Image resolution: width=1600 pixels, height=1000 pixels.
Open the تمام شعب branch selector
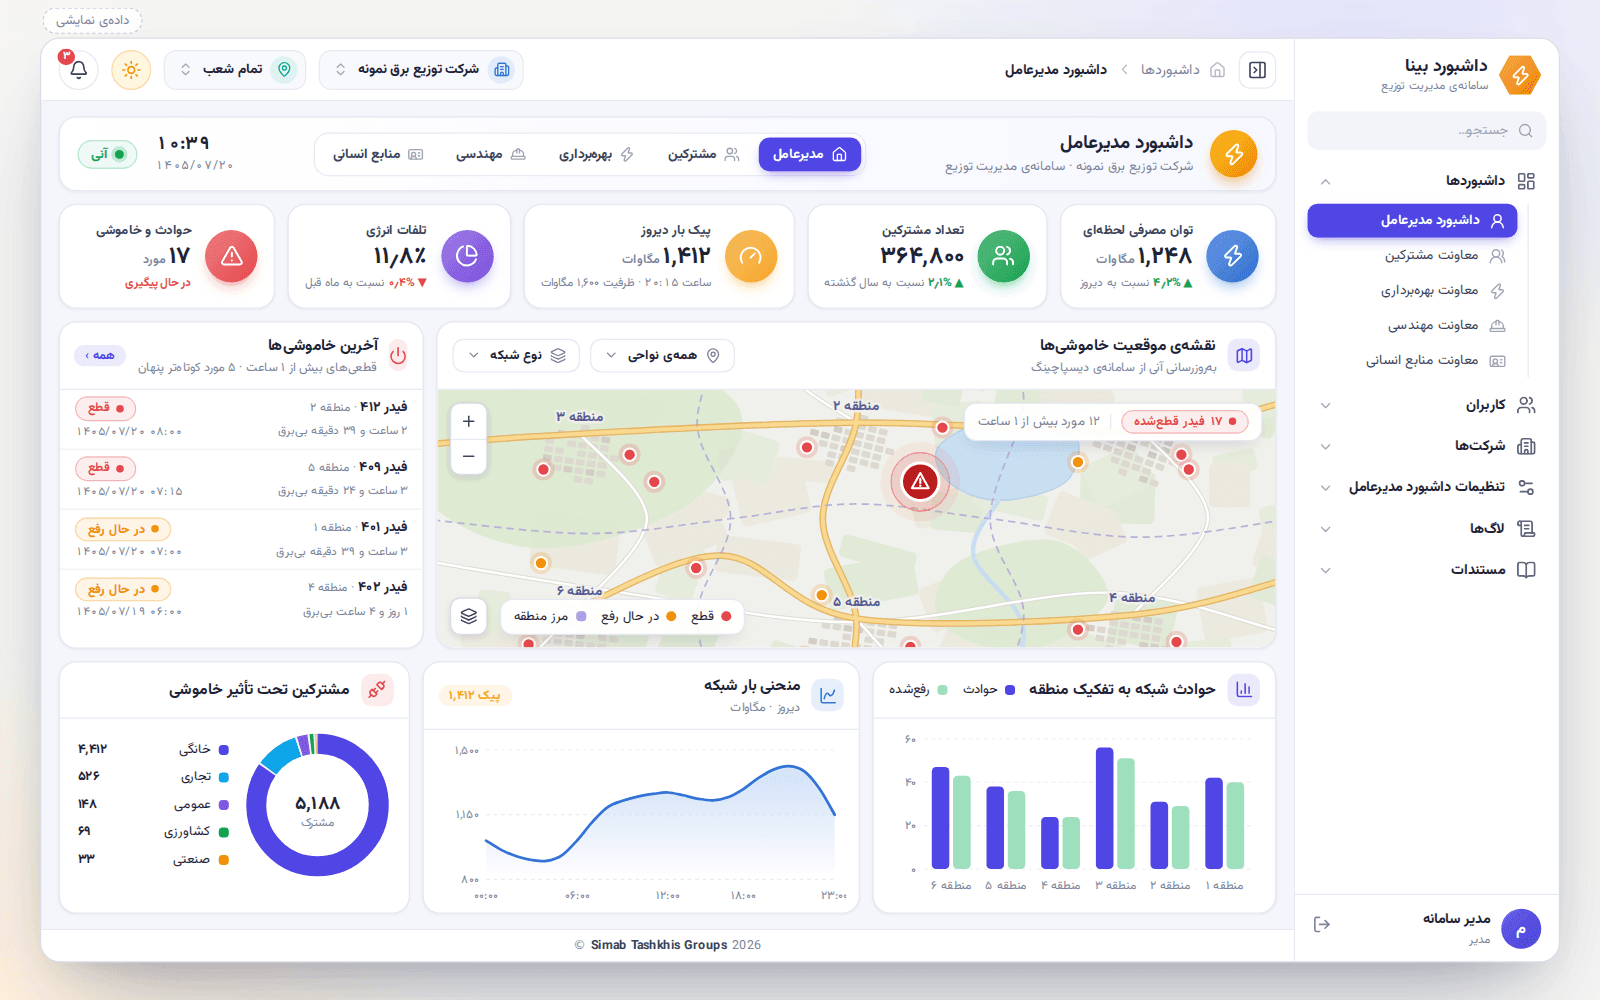coord(235,70)
